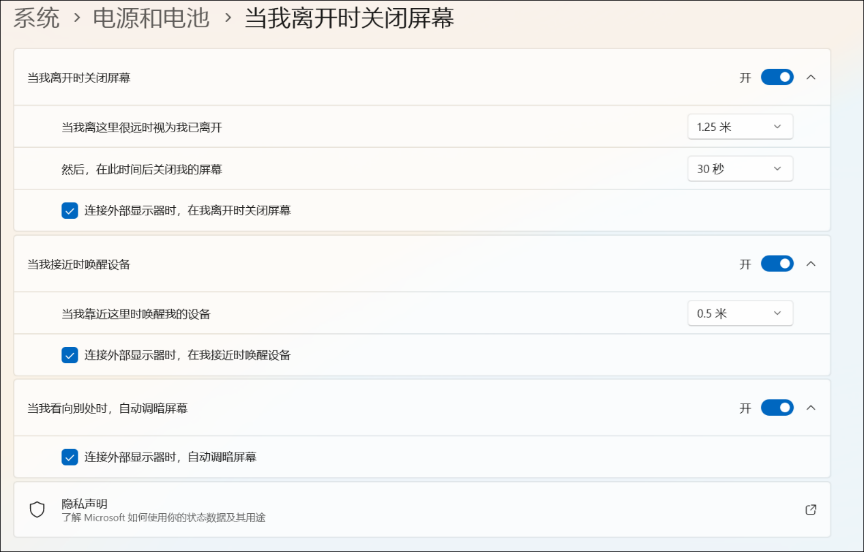This screenshot has height=552, width=864.
Task: Open the 30 秒 timeout dropdown
Action: (x=740, y=169)
